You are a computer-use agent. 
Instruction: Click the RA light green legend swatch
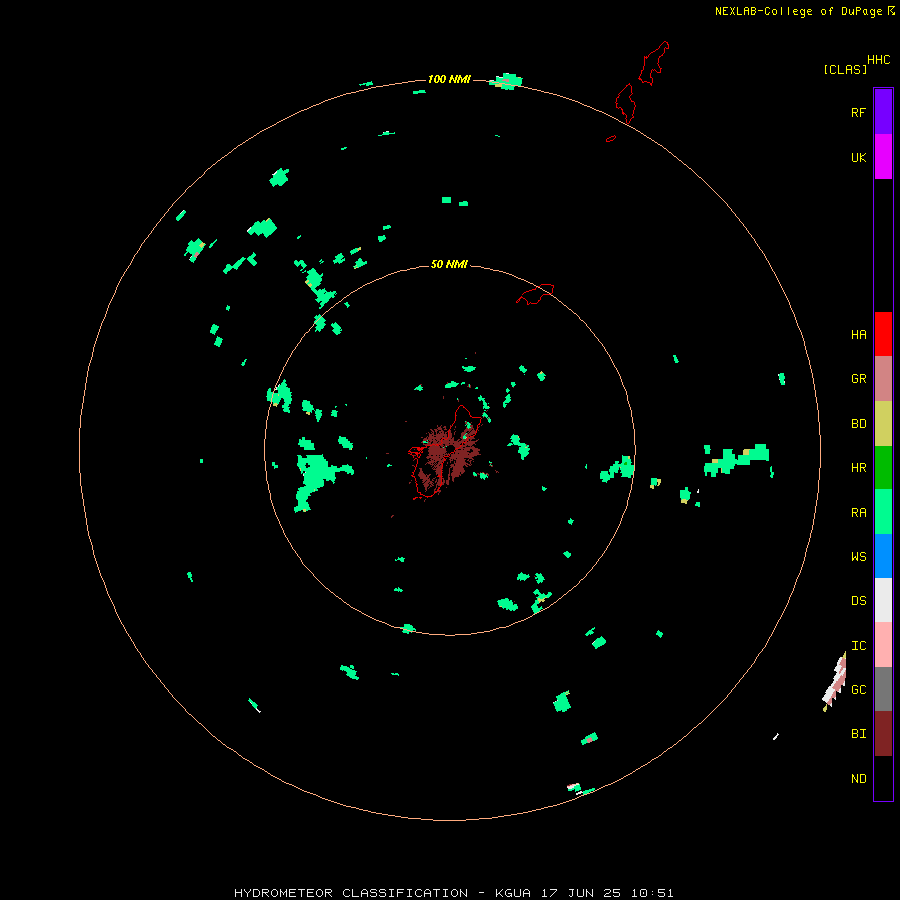click(883, 512)
